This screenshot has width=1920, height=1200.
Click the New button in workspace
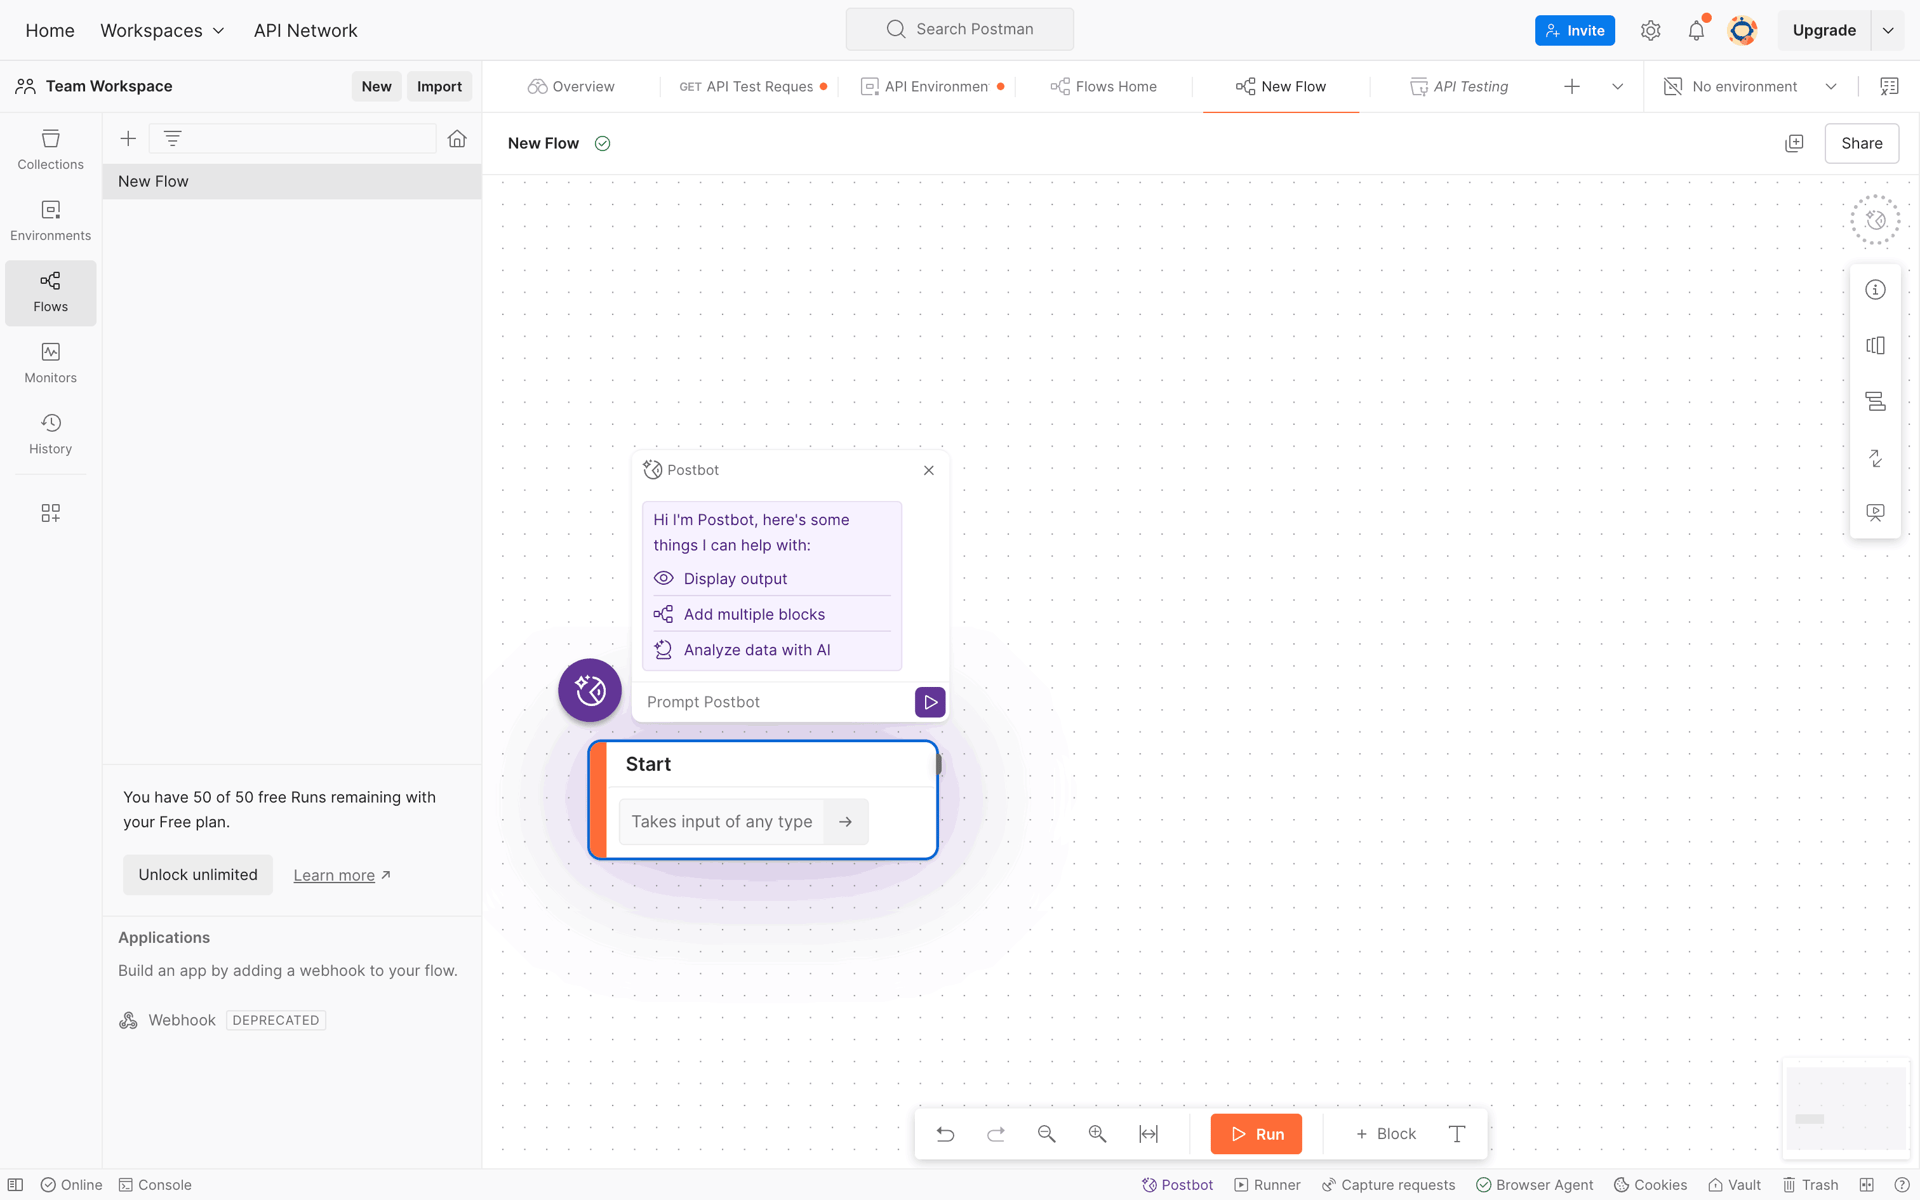(376, 87)
